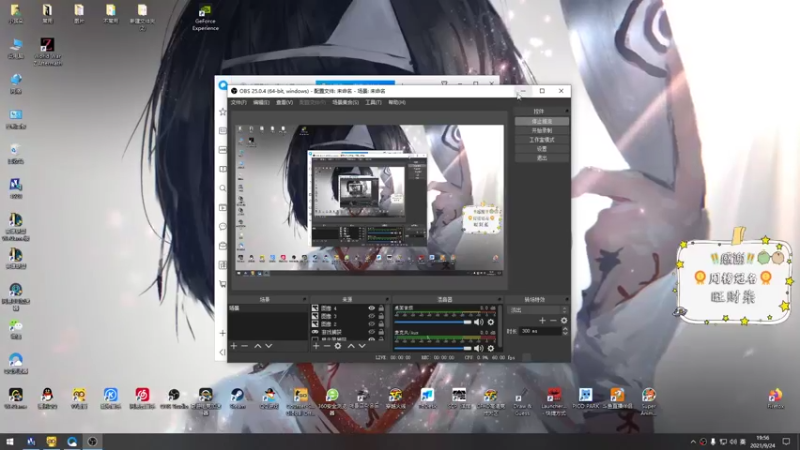The width and height of the screenshot is (800, 450).
Task: Click the OBS preview canvas
Action: 369,198
